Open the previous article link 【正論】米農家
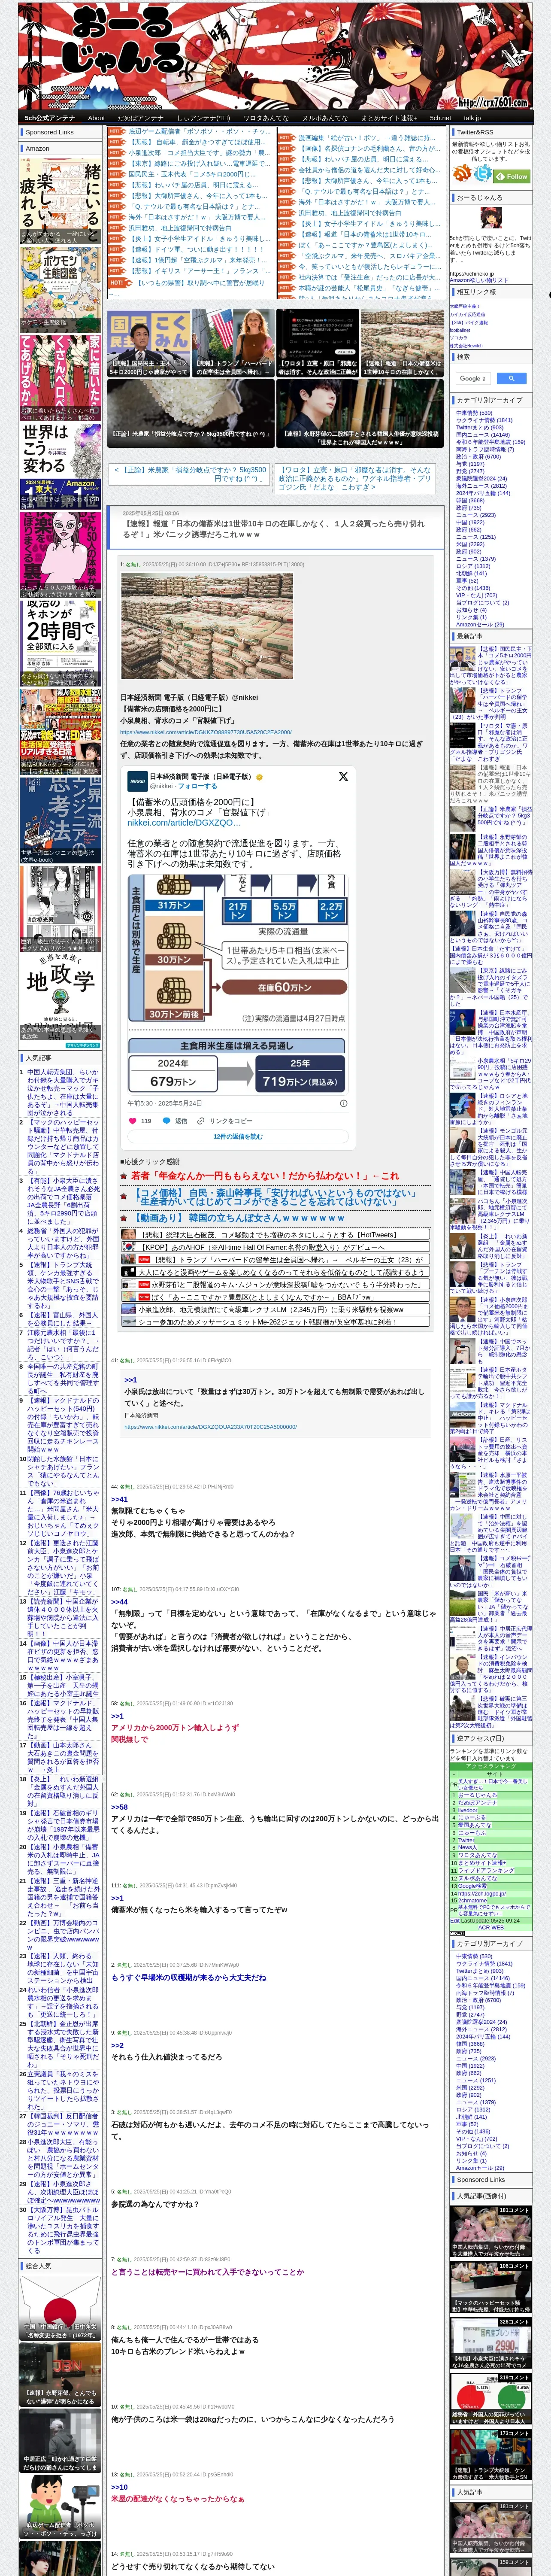The height and width of the screenshot is (2576, 551). click(190, 474)
